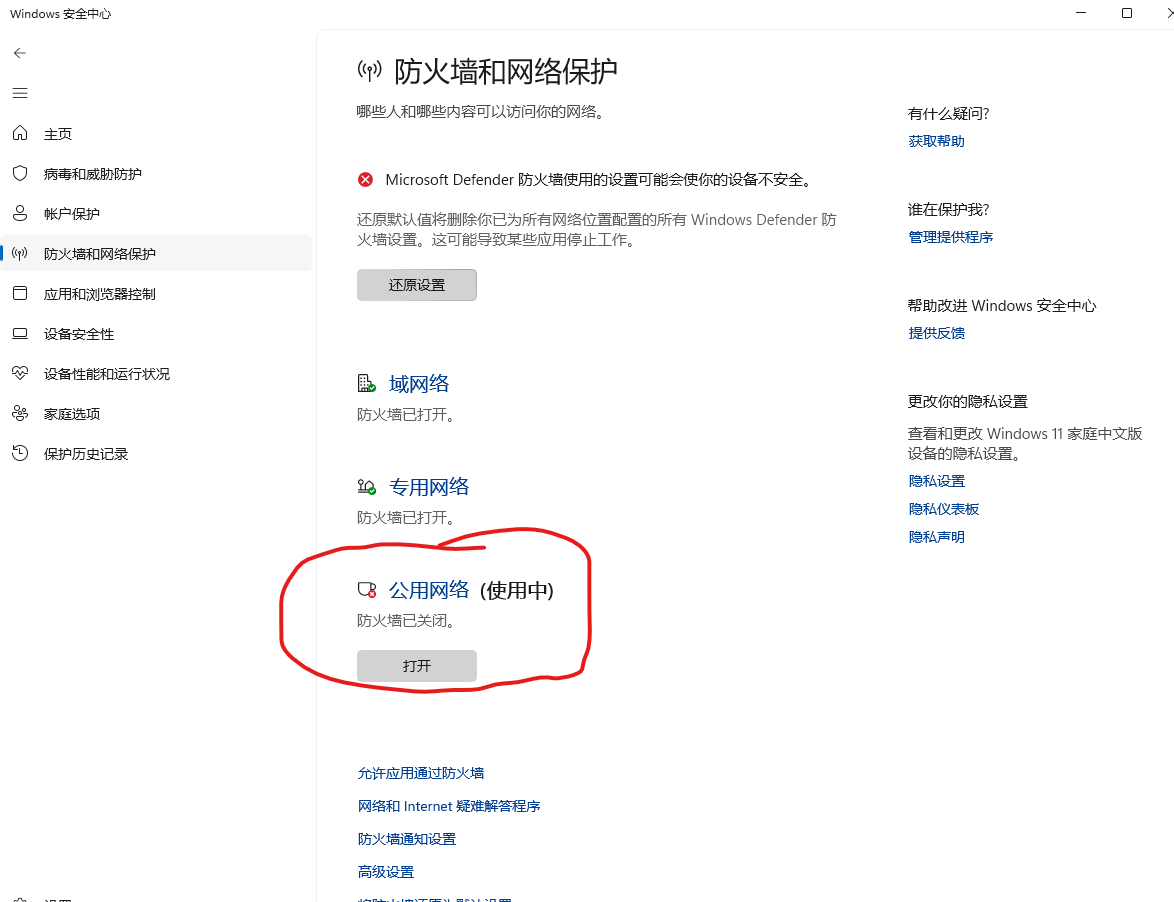Click the 更改你的隐私设置 heading

click(x=967, y=402)
